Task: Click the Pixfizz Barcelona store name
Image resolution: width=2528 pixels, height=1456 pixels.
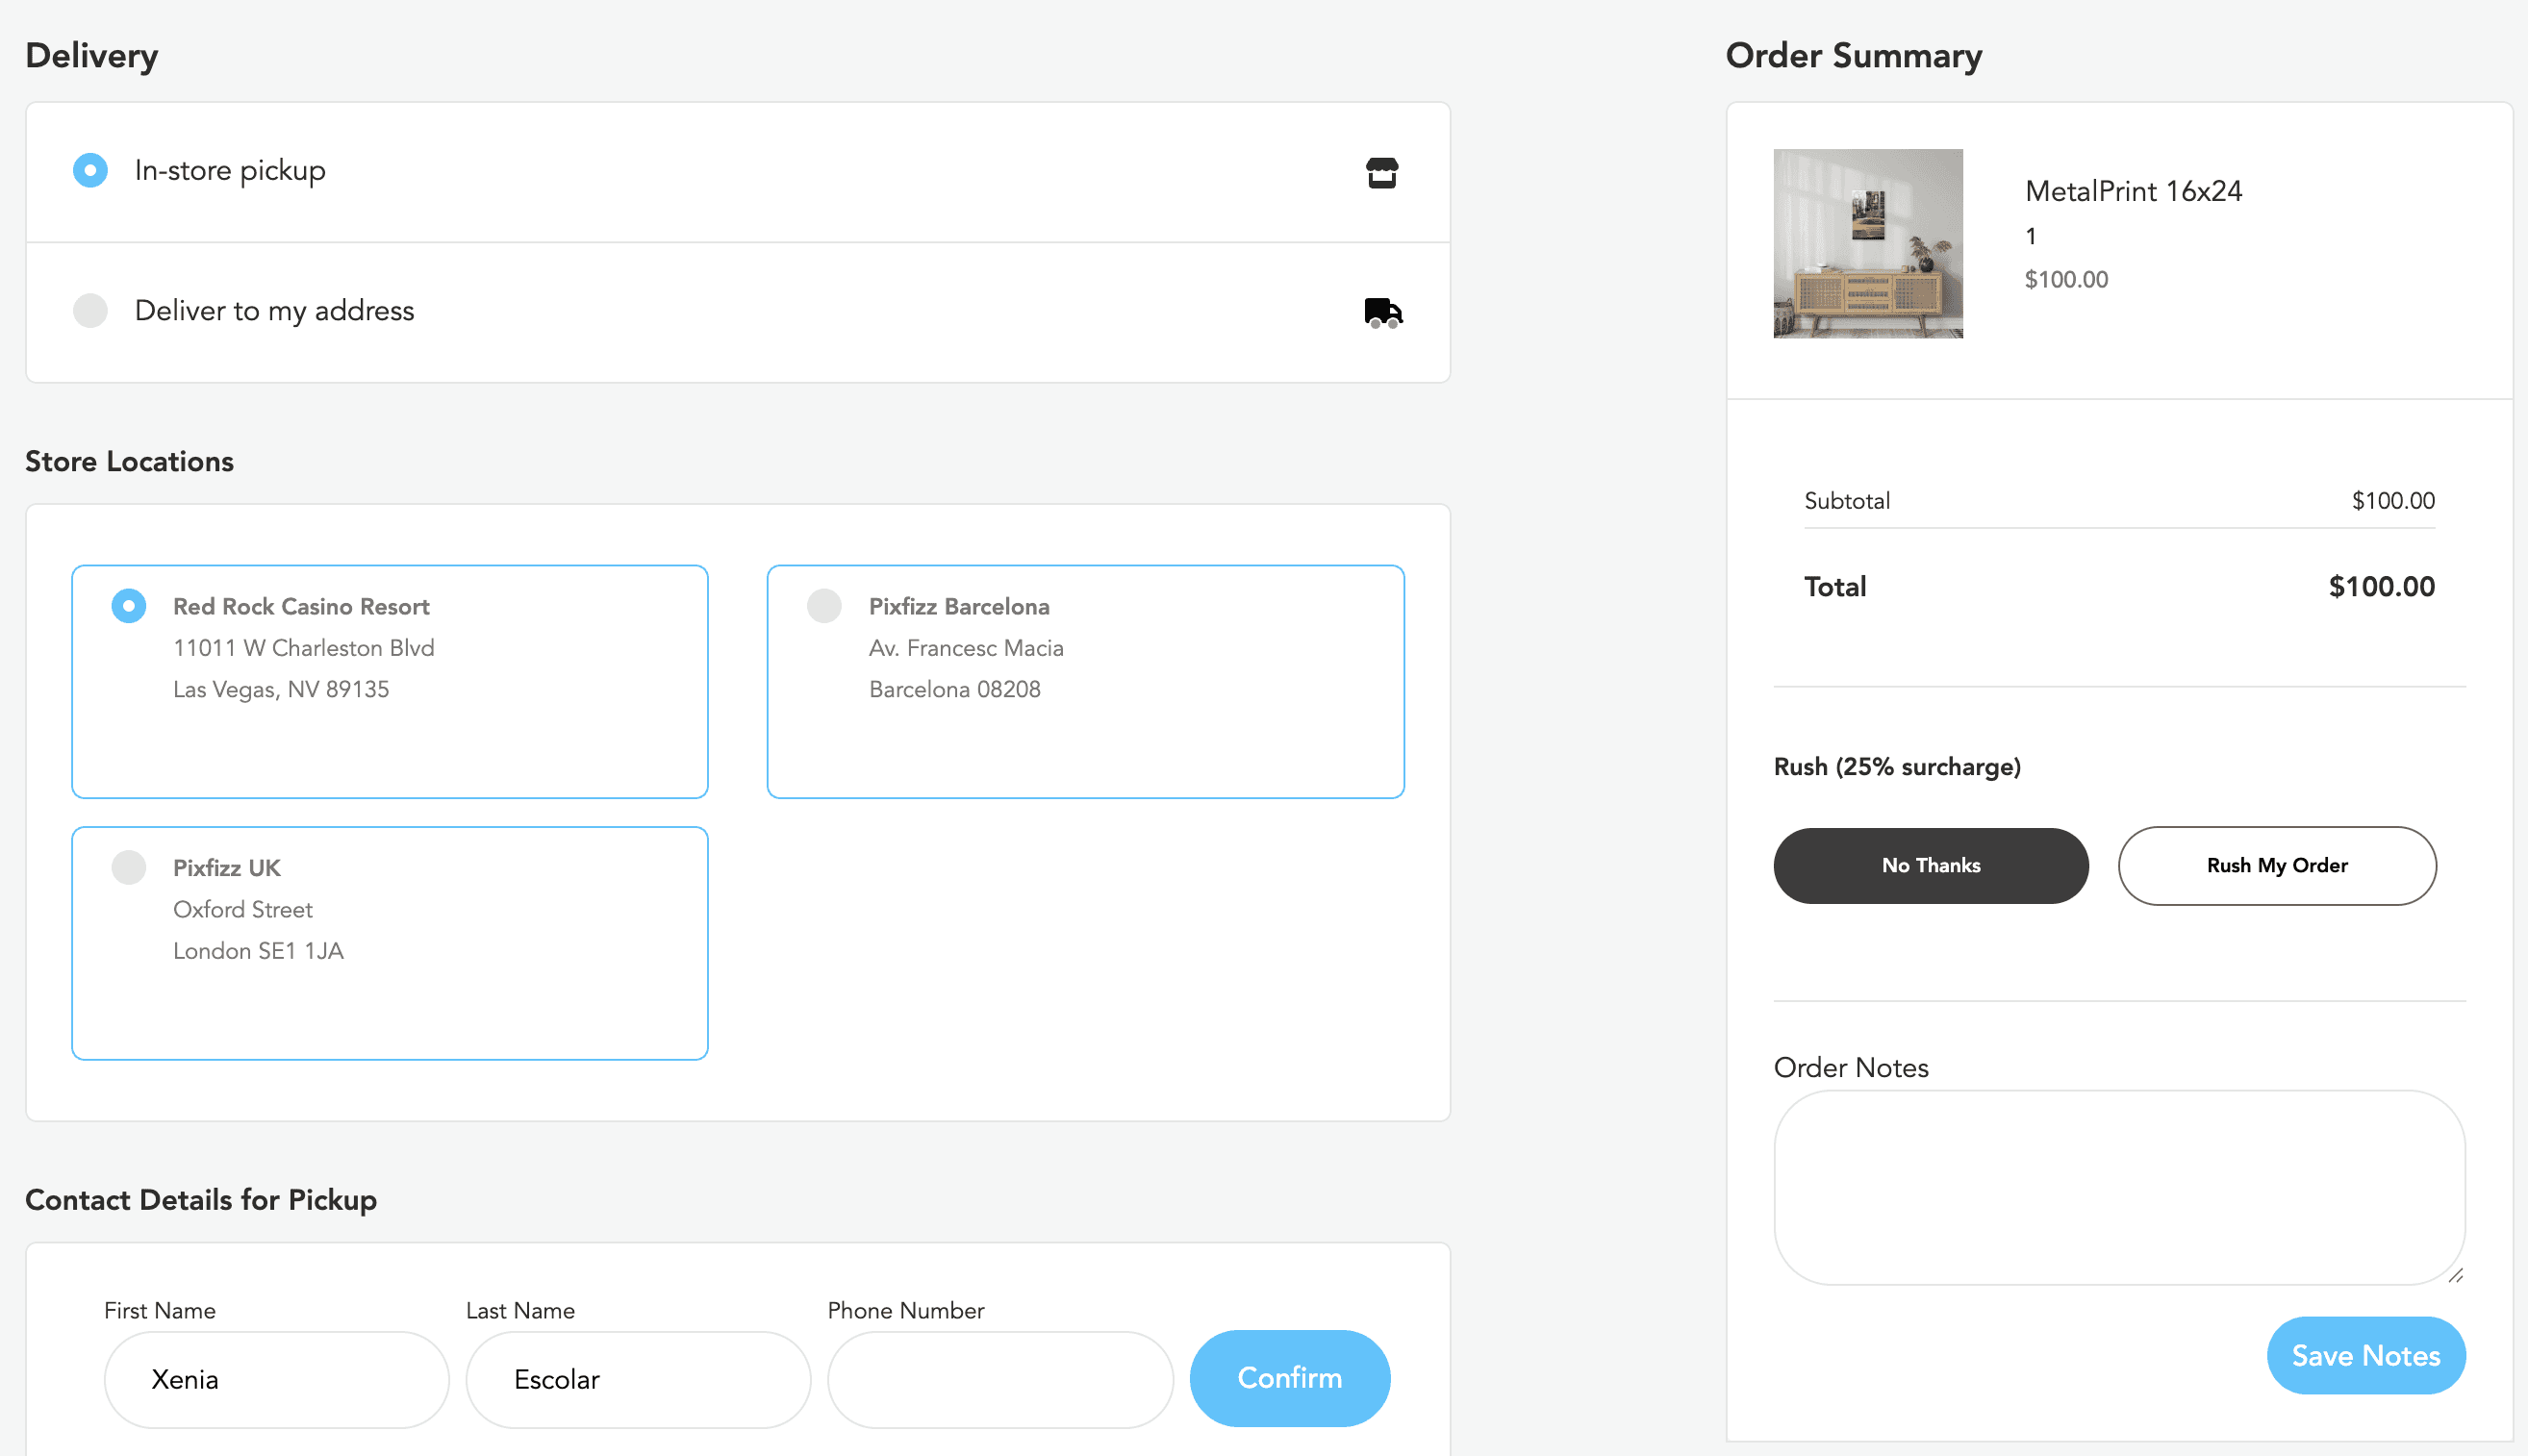Action: tap(958, 606)
